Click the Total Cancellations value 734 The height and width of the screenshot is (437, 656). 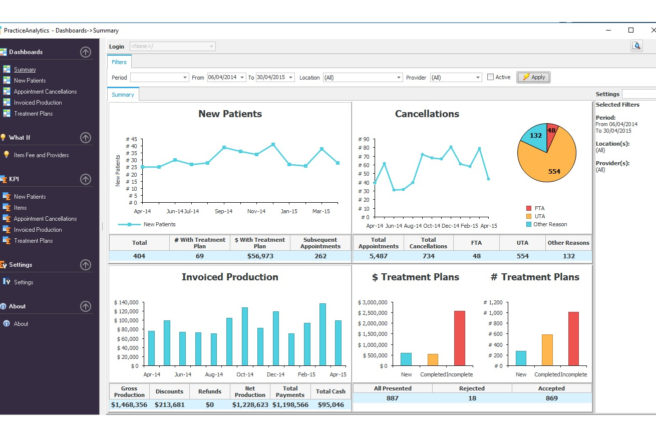pos(428,256)
